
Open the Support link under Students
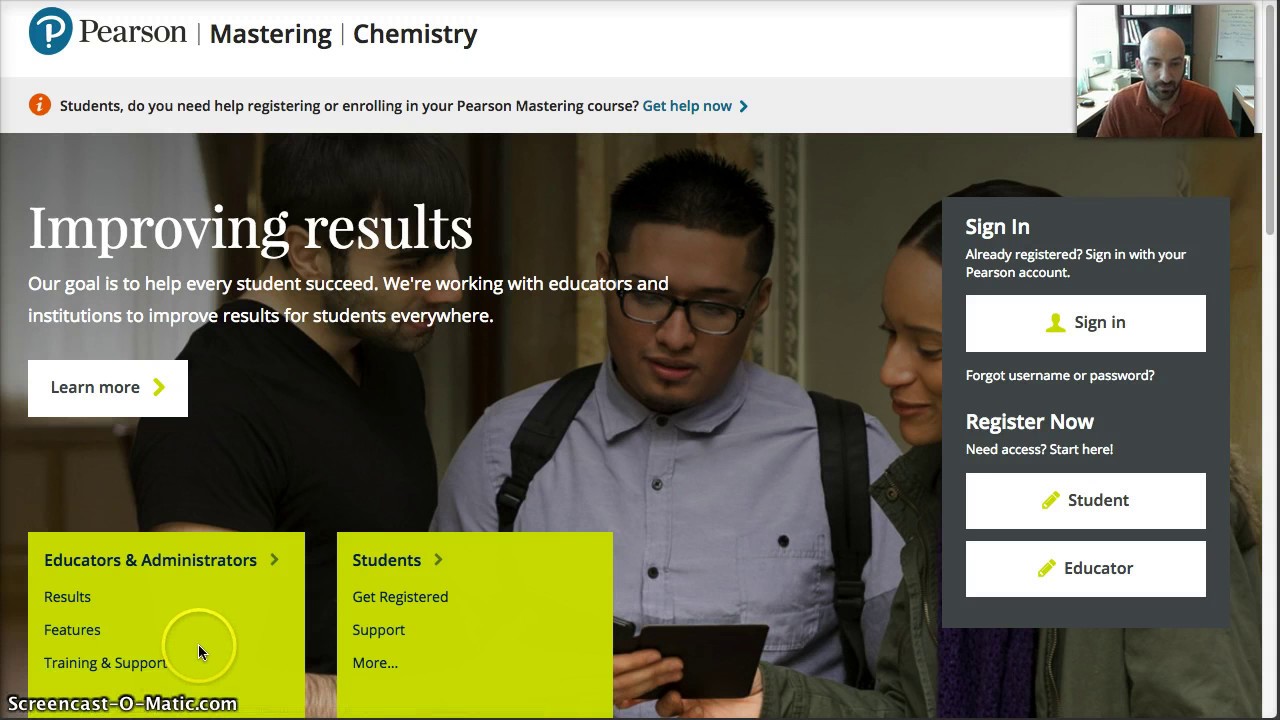tap(378, 630)
